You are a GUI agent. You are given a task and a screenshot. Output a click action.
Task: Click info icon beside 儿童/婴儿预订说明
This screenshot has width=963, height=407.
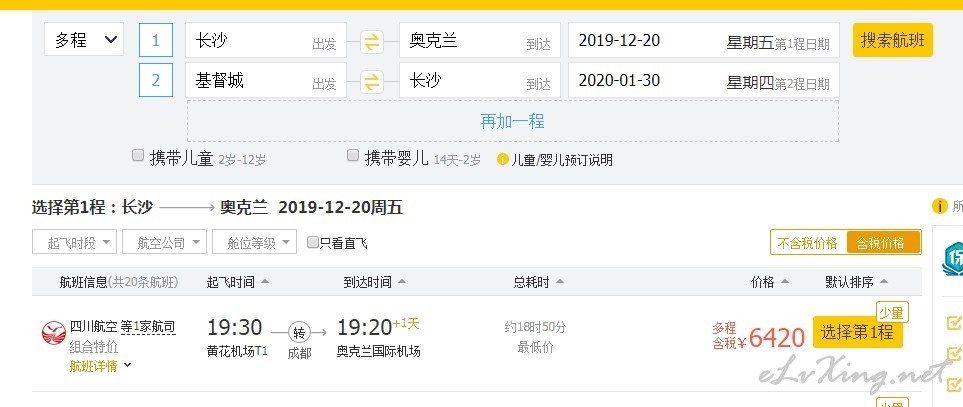[503, 160]
